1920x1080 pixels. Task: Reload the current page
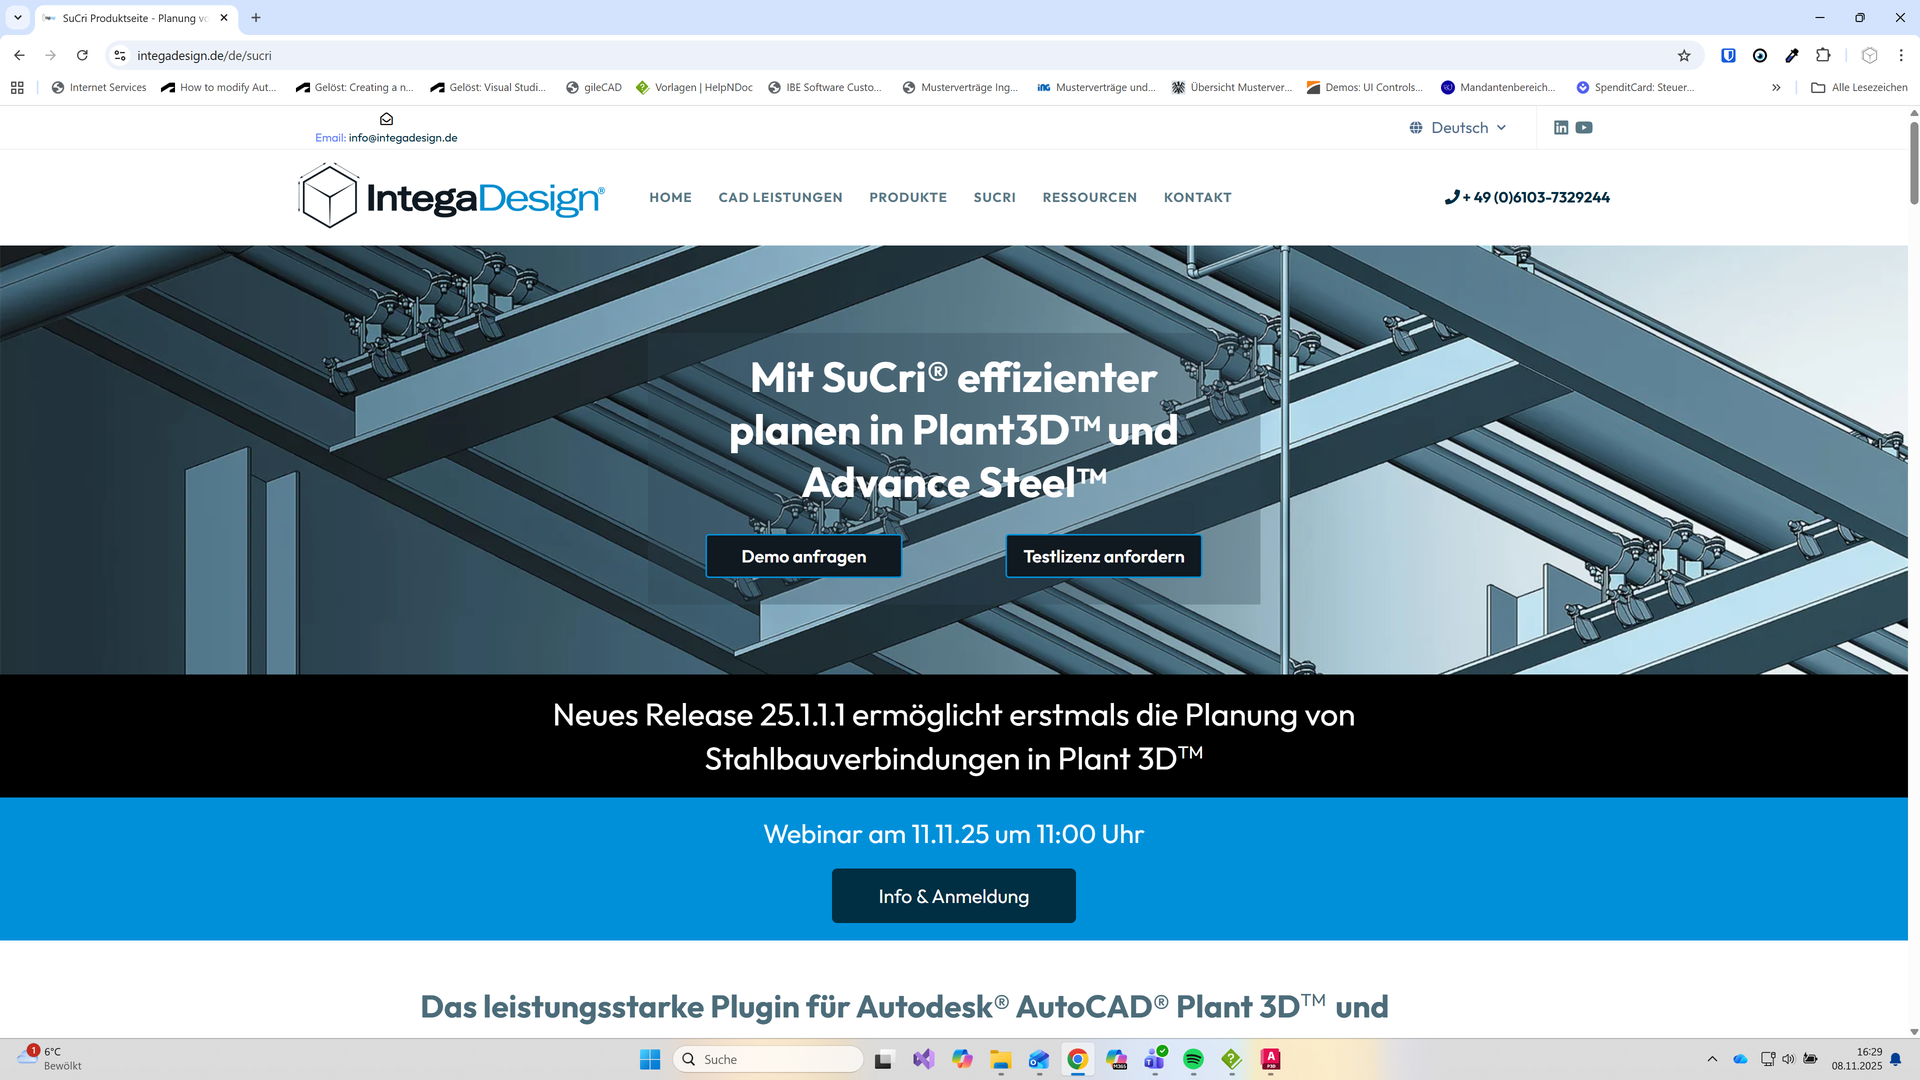pyautogui.click(x=83, y=56)
